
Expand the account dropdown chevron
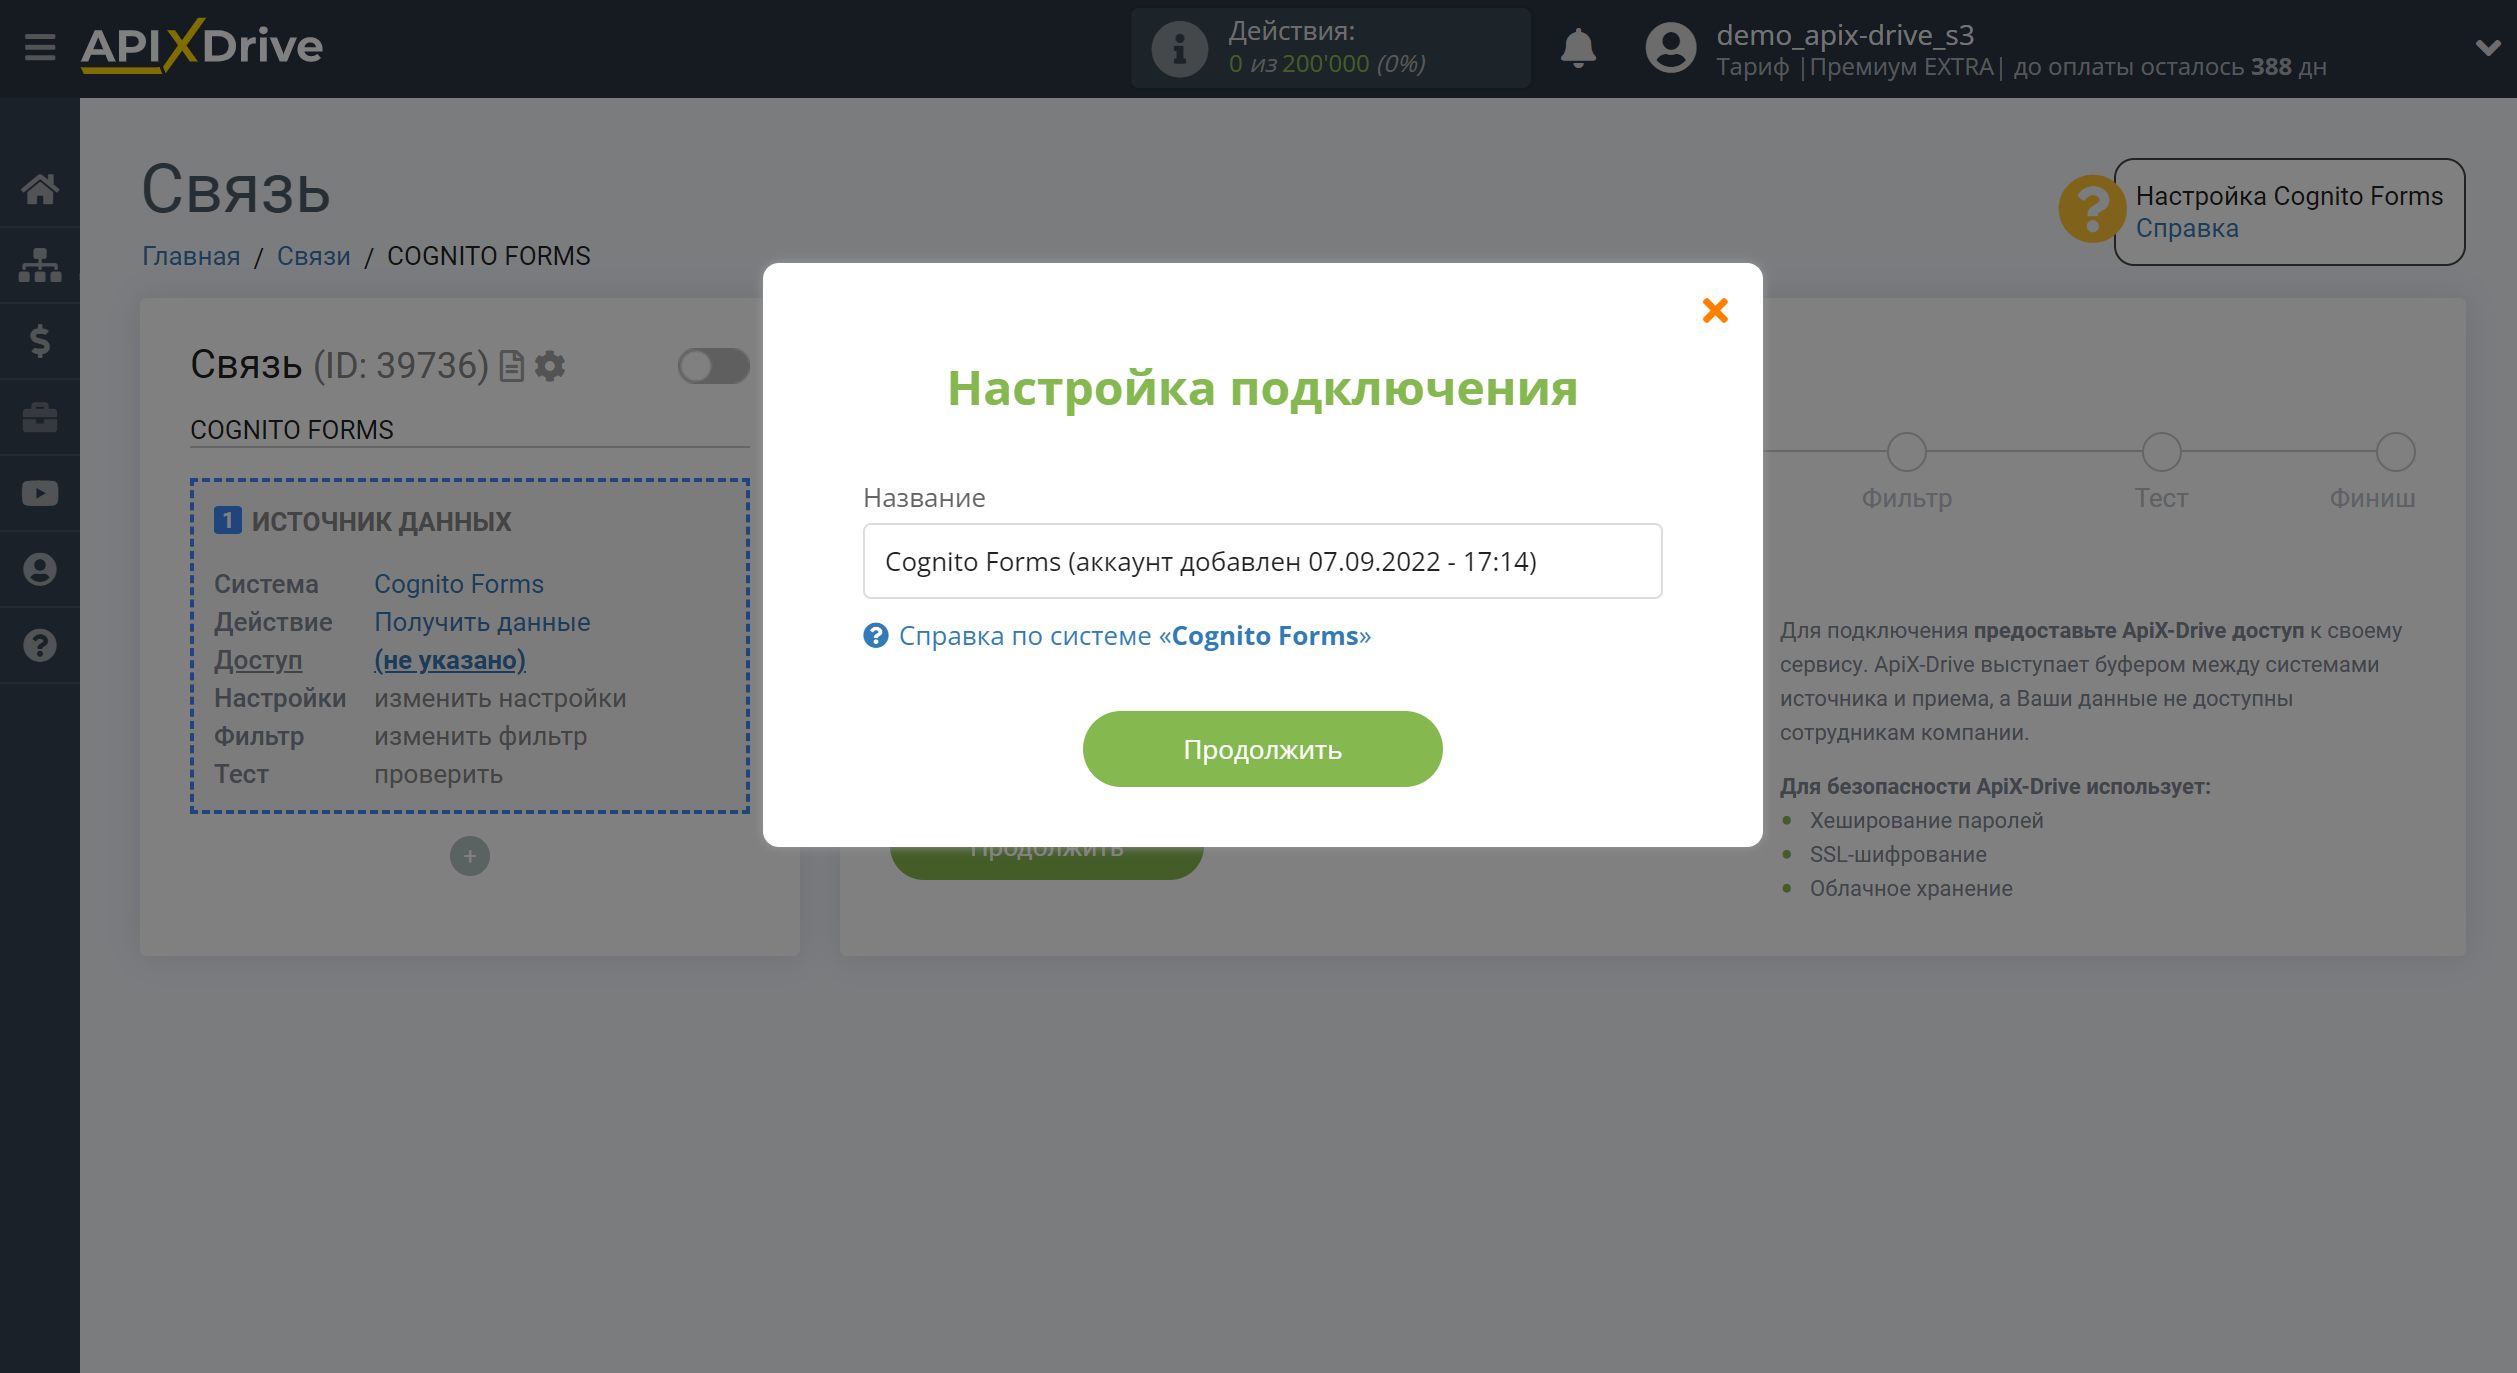click(2487, 47)
